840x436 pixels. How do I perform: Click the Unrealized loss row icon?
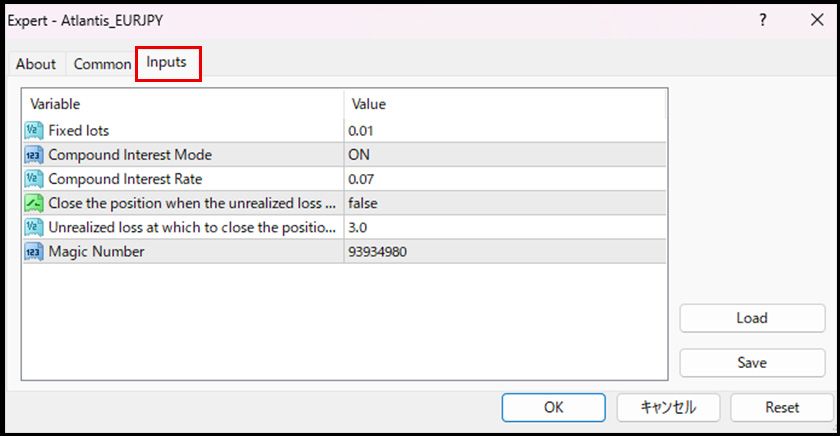[x=33, y=227]
